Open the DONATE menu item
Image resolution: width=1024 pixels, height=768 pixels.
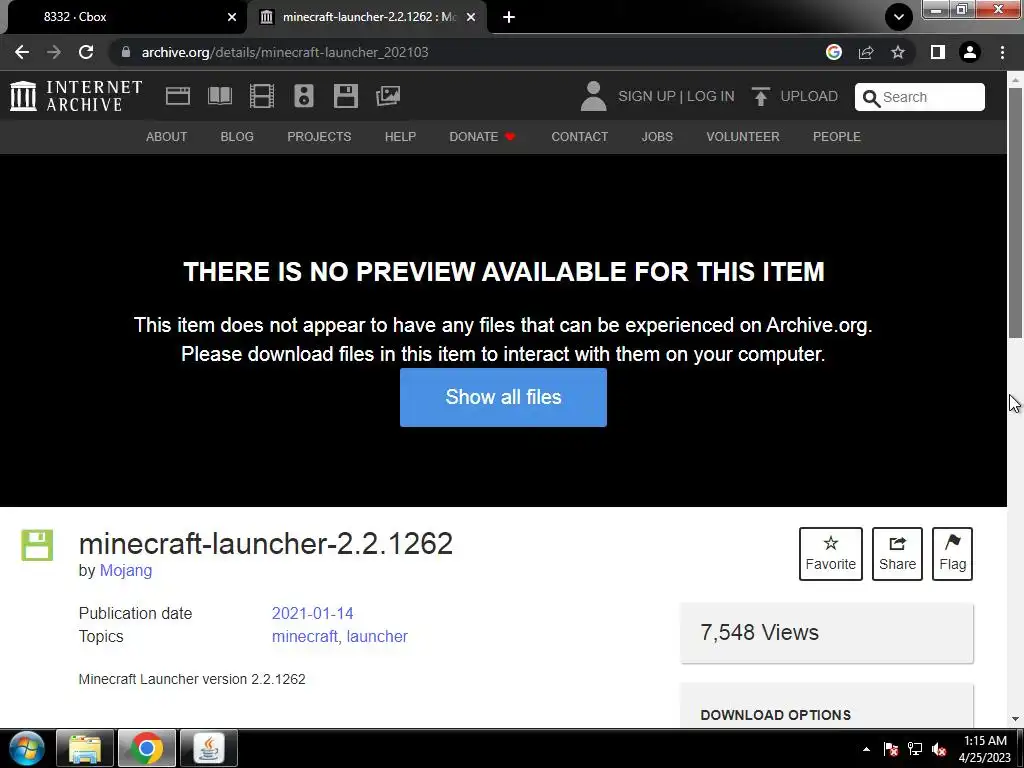[482, 136]
